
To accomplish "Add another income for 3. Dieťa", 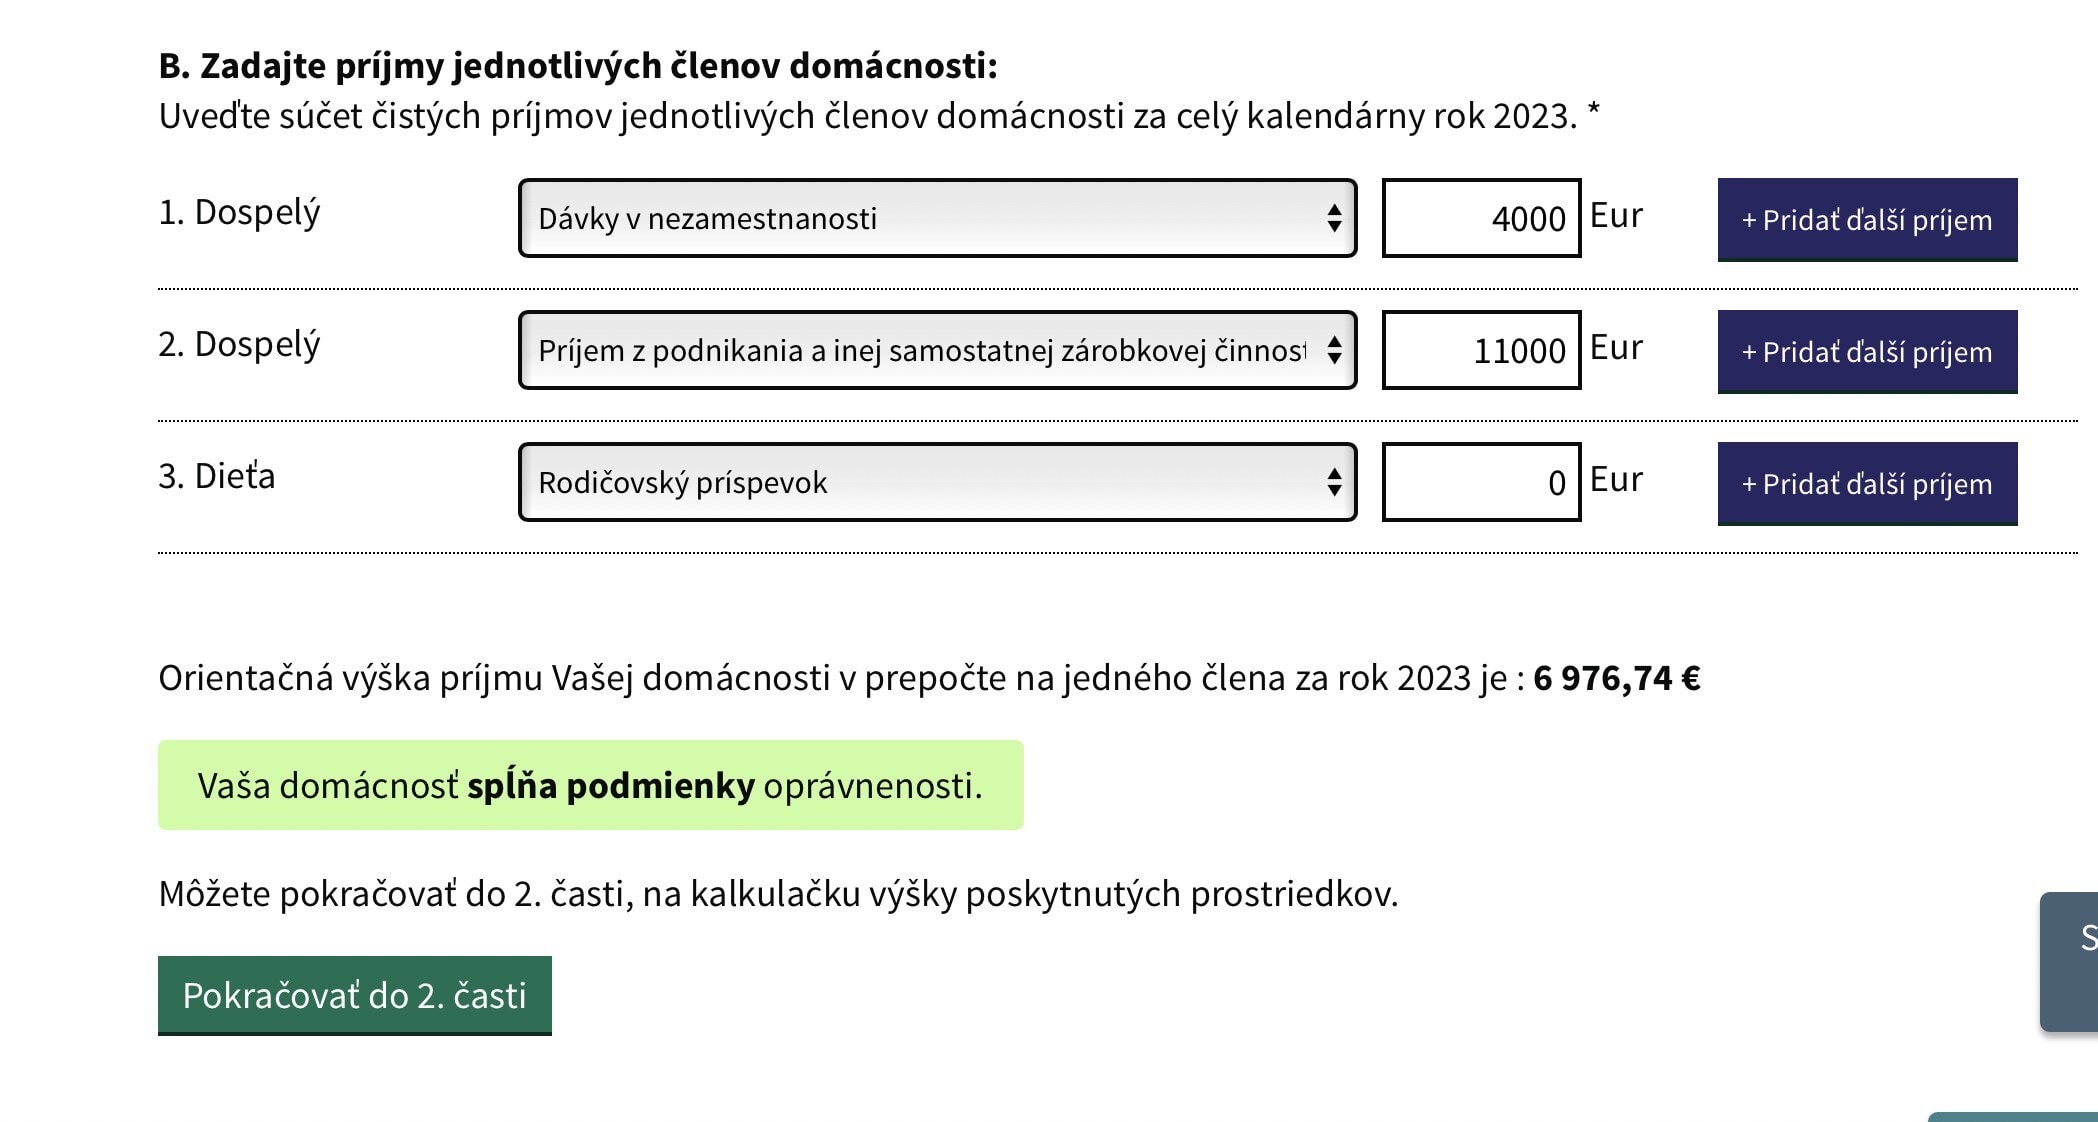I will click(x=1866, y=484).
